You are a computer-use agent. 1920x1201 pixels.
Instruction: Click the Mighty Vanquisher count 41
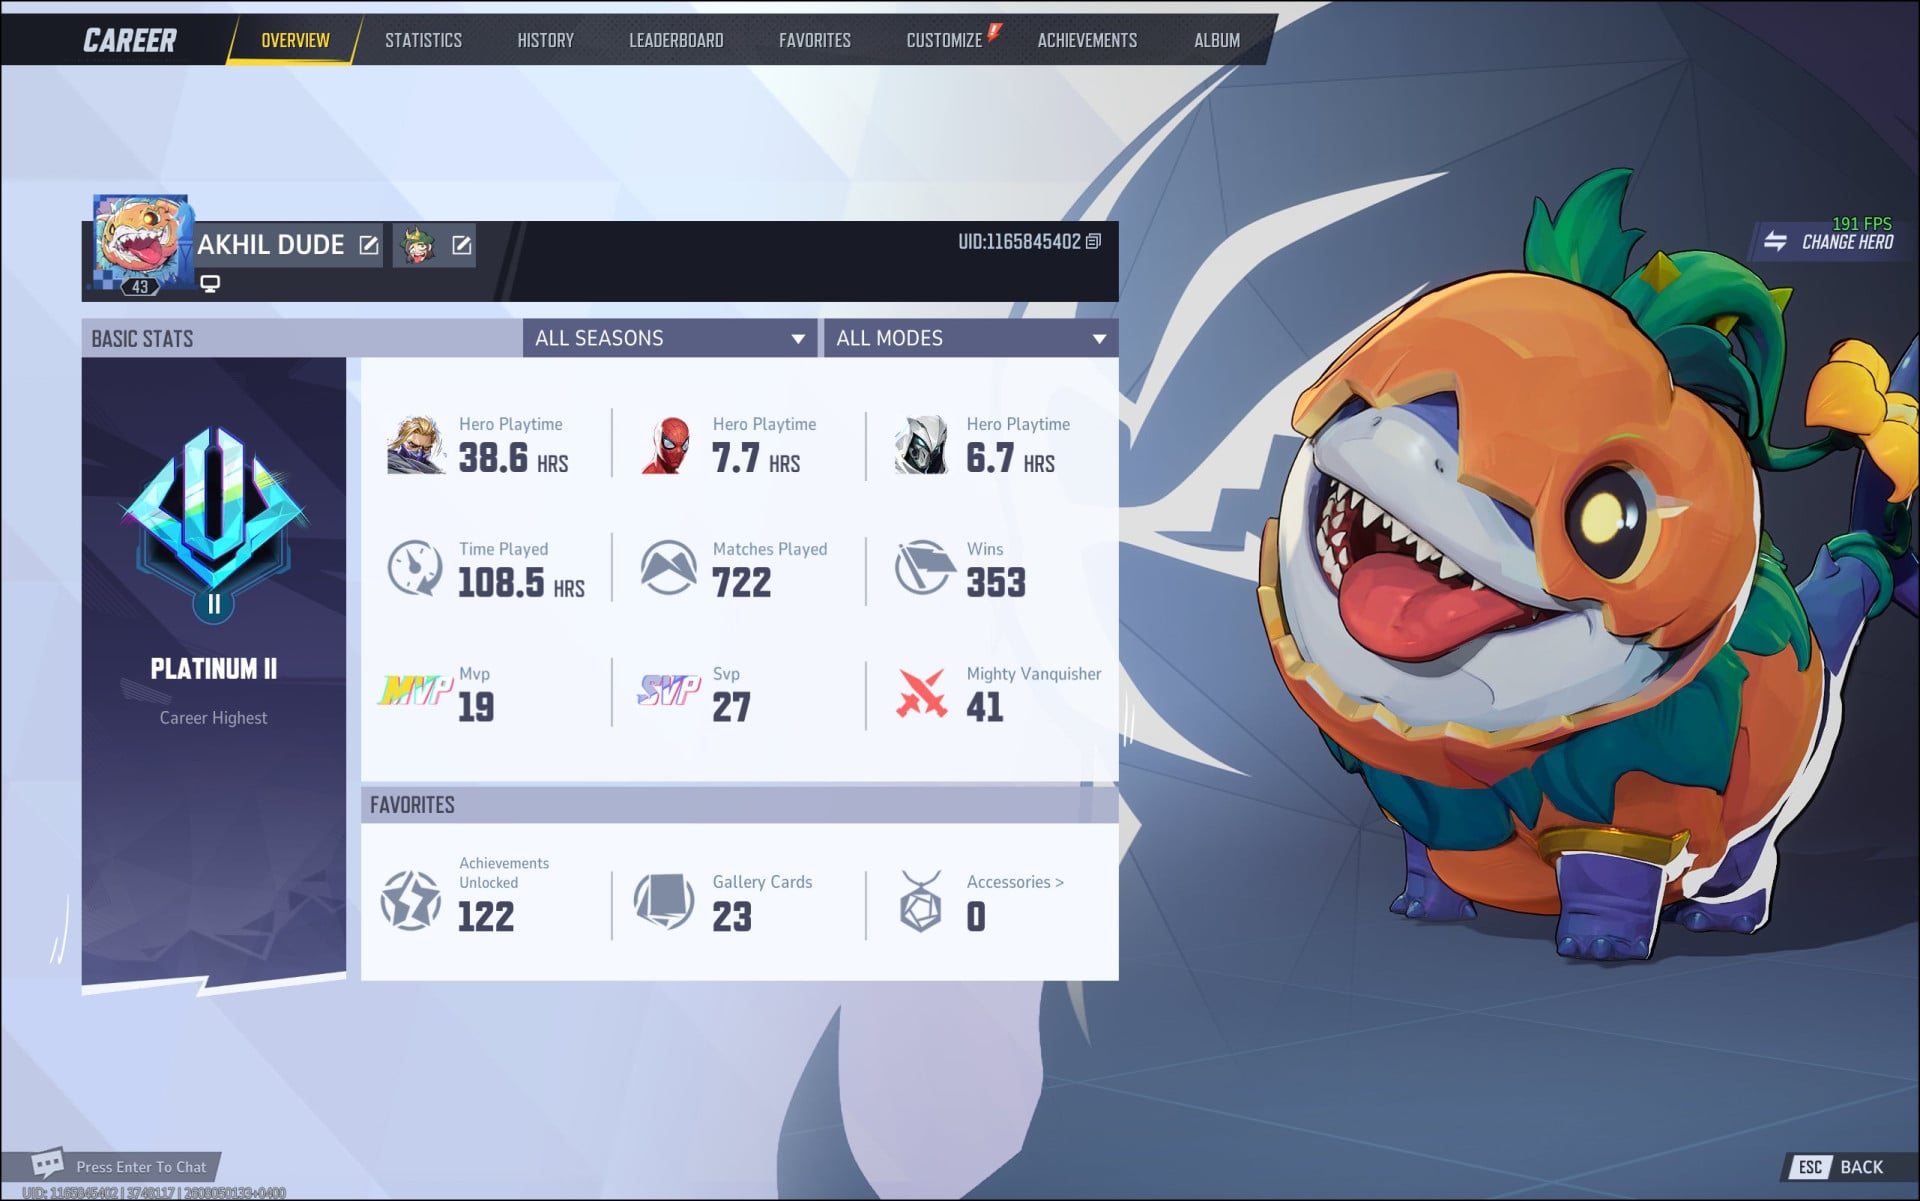pyautogui.click(x=985, y=707)
